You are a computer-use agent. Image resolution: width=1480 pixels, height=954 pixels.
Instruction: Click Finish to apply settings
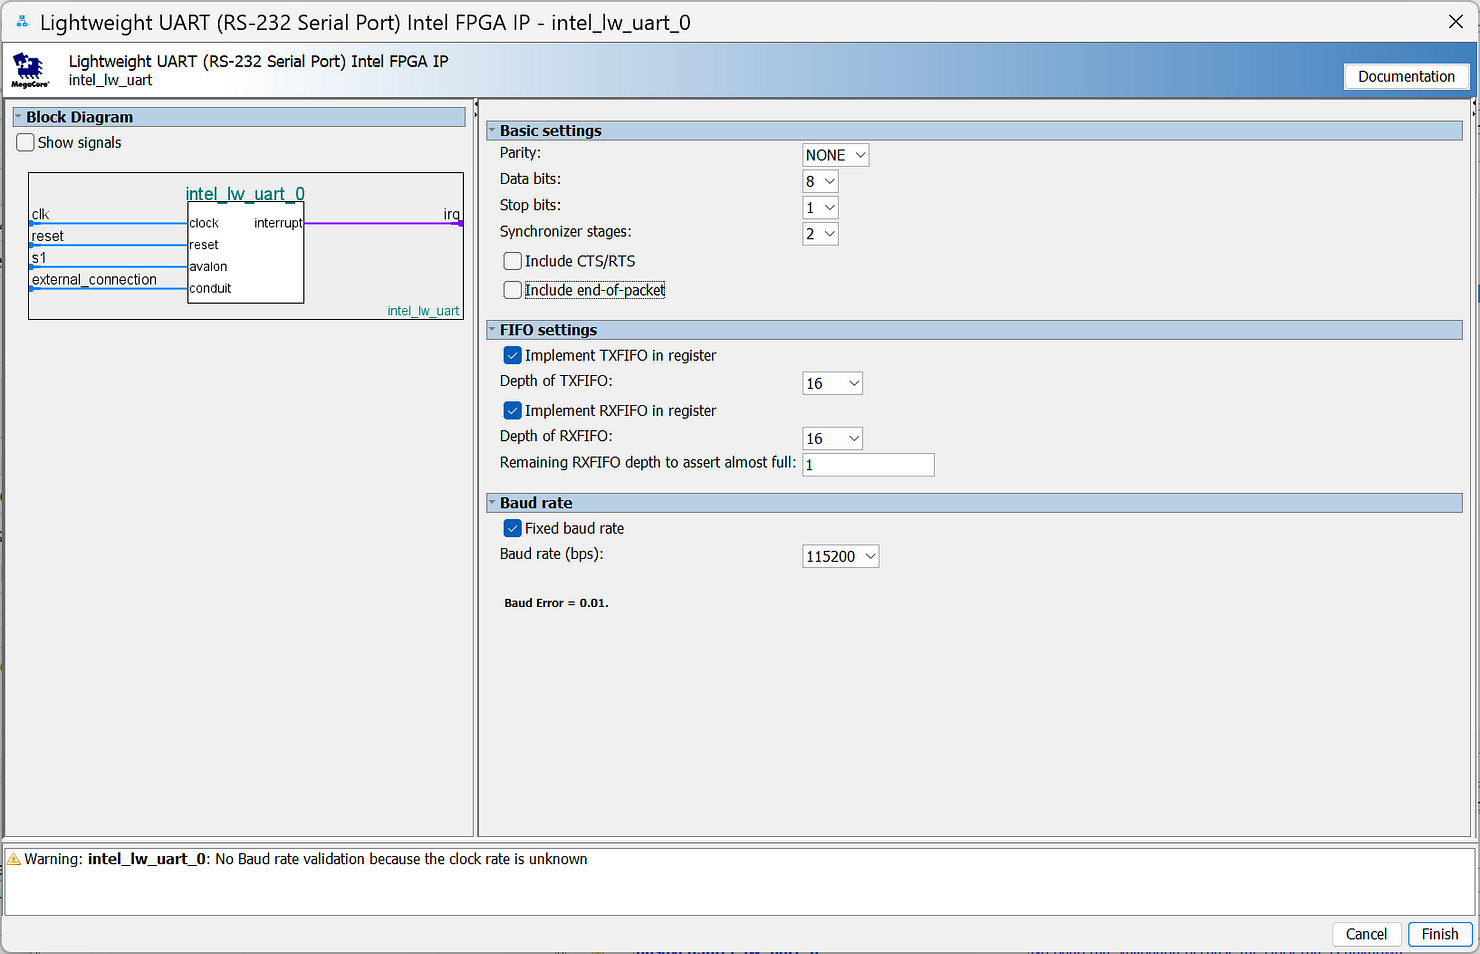pos(1439,934)
